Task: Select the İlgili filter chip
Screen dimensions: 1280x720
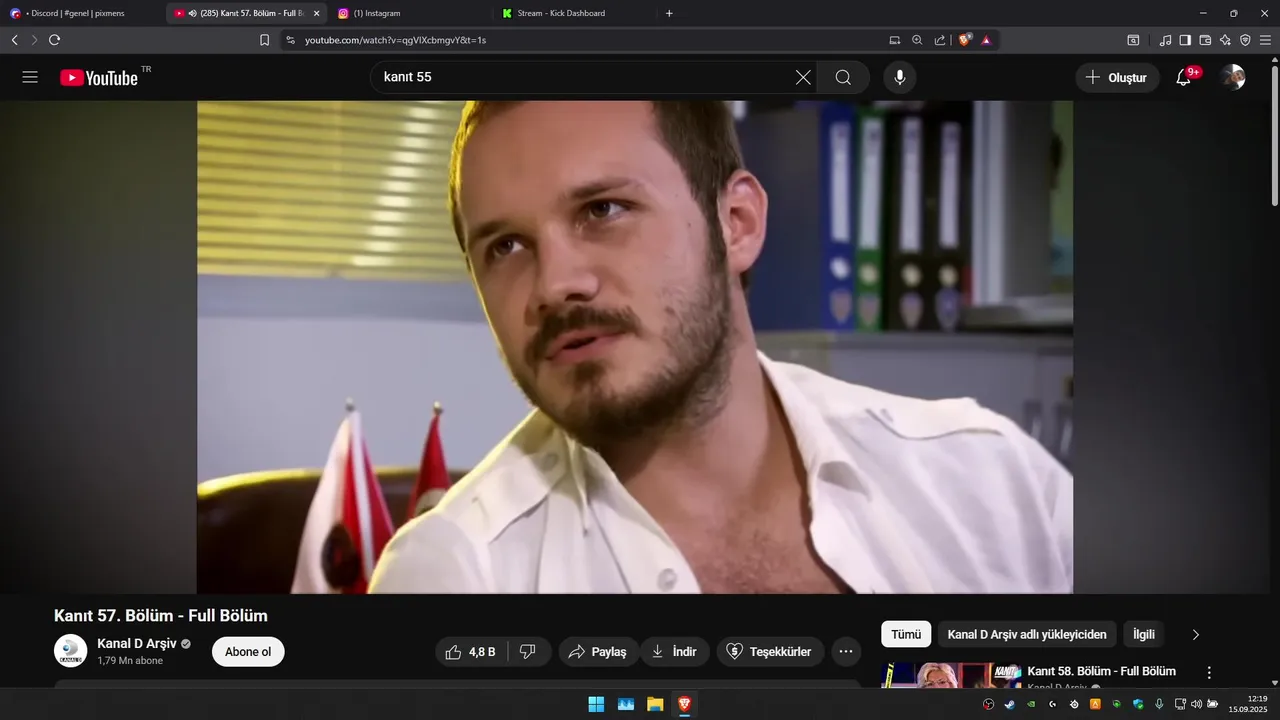Action: [1144, 634]
